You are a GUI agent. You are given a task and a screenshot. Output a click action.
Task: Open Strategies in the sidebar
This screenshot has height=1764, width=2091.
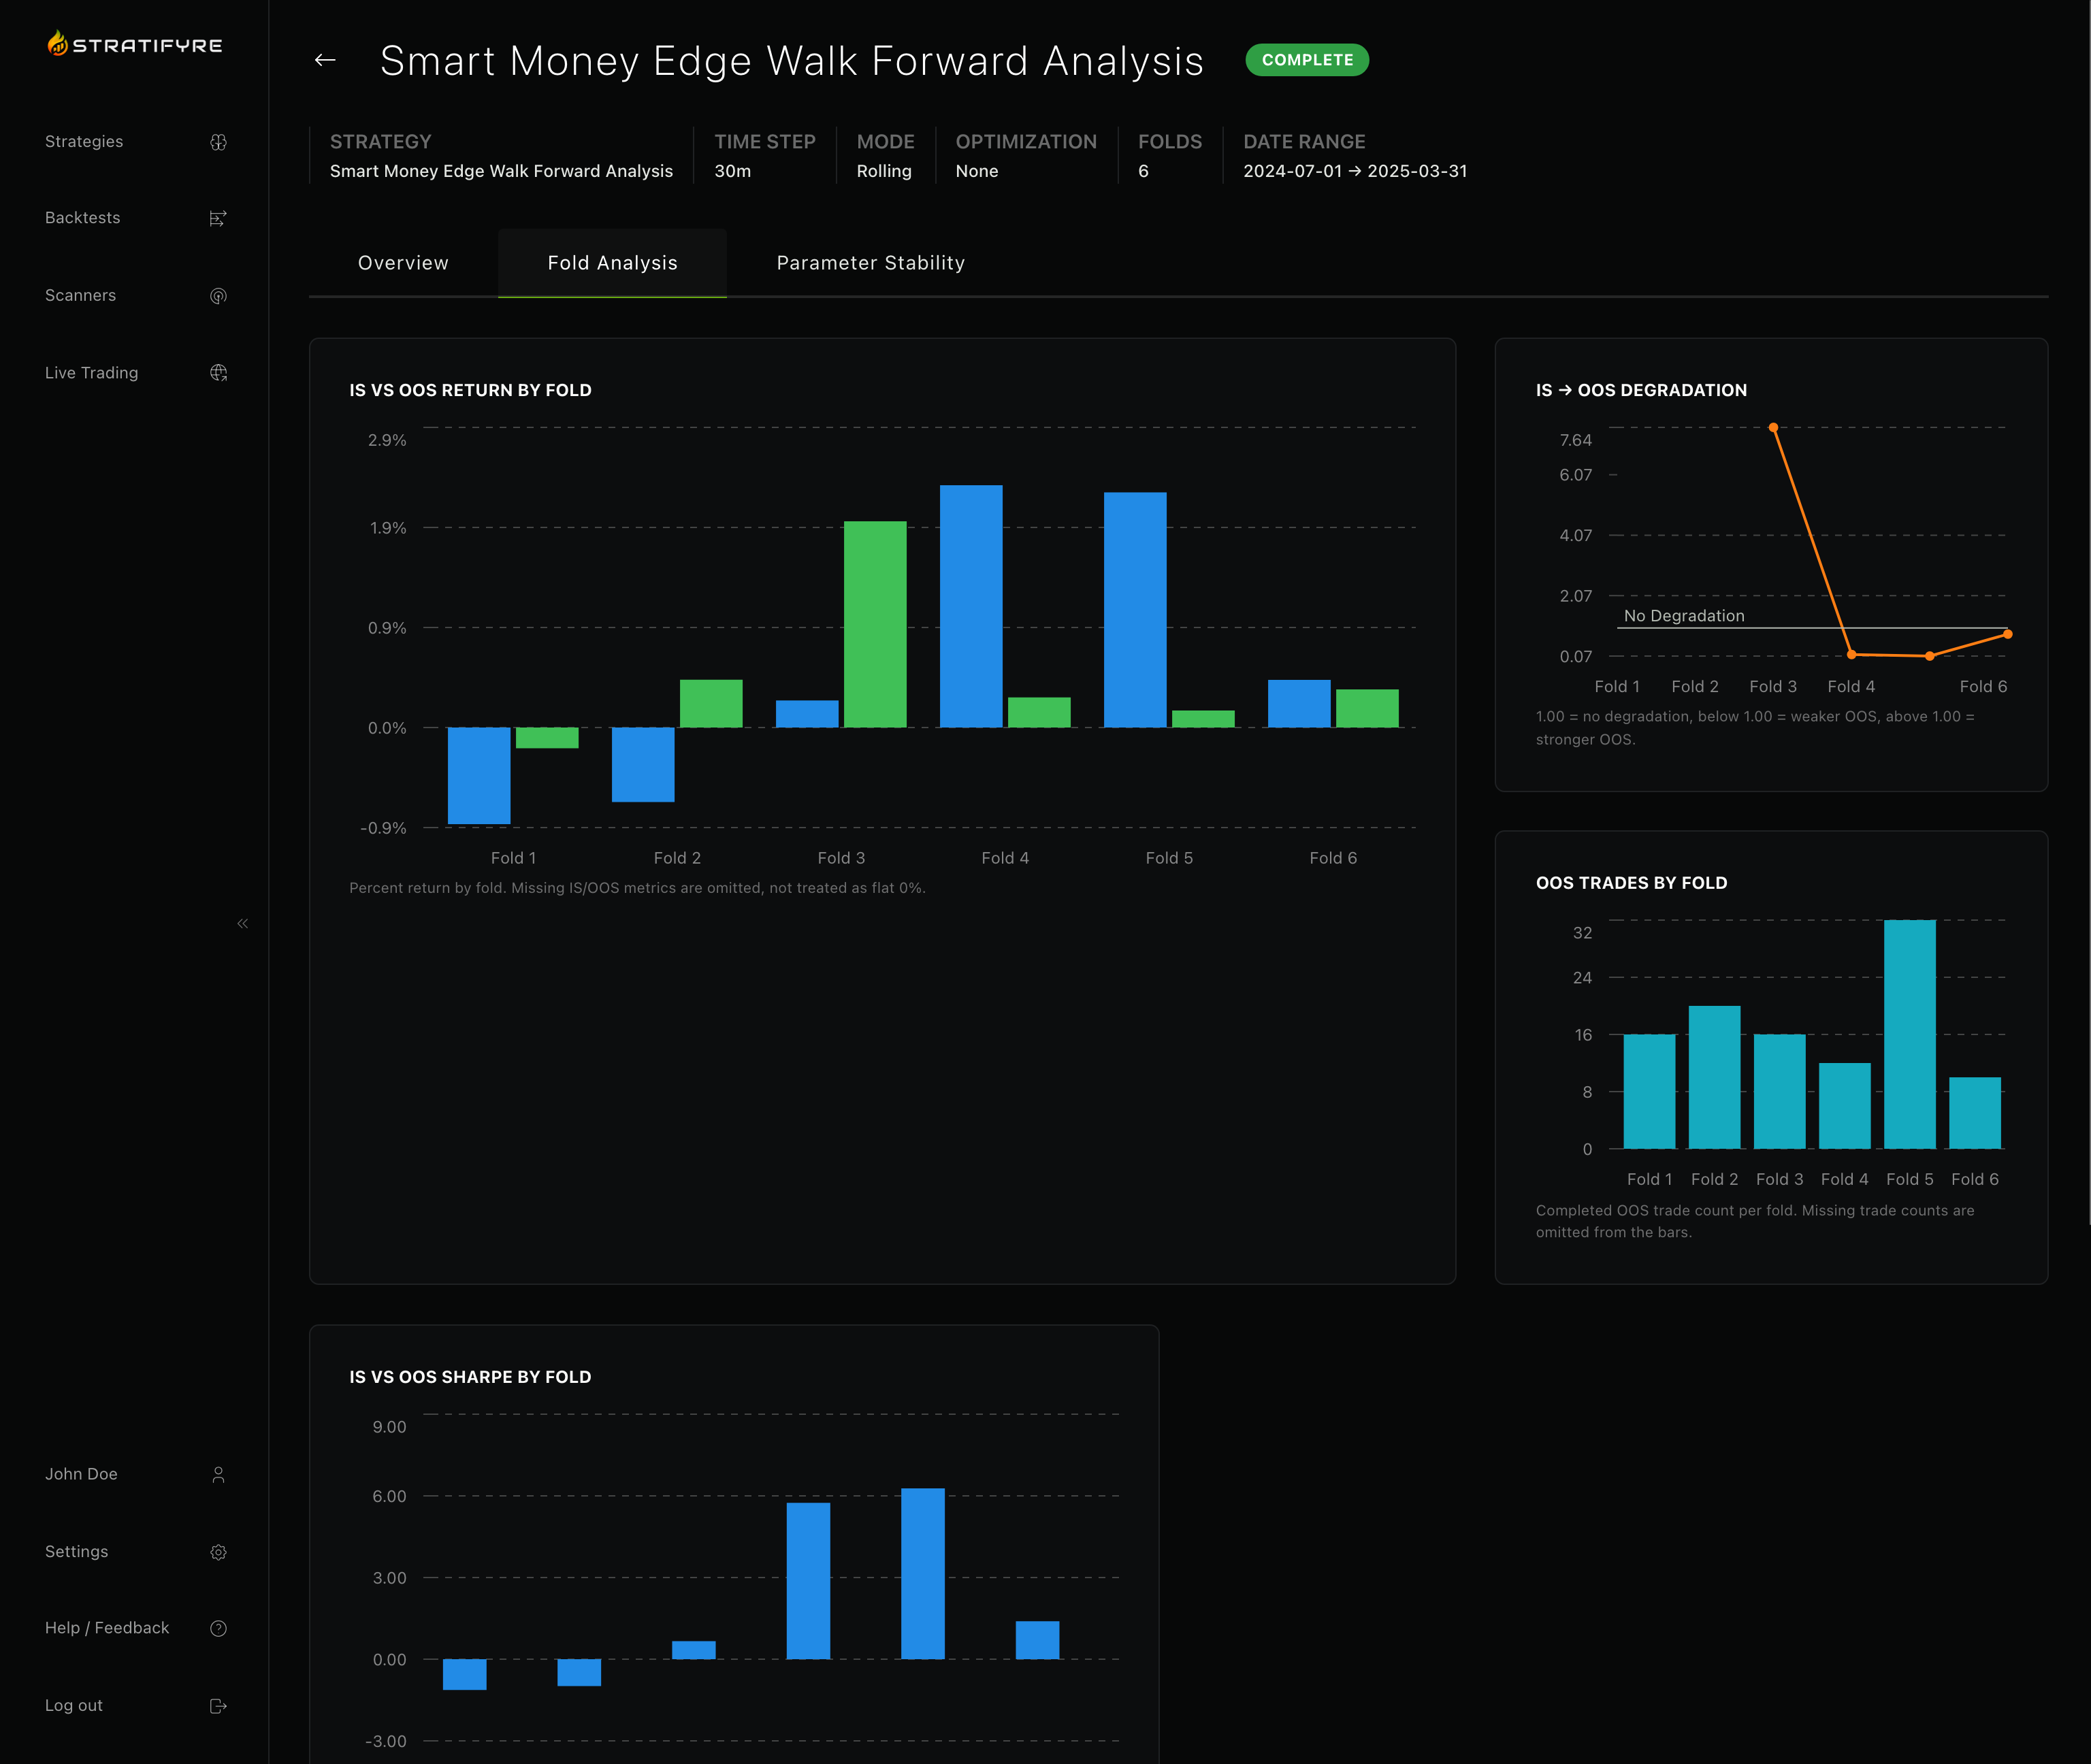[x=84, y=141]
